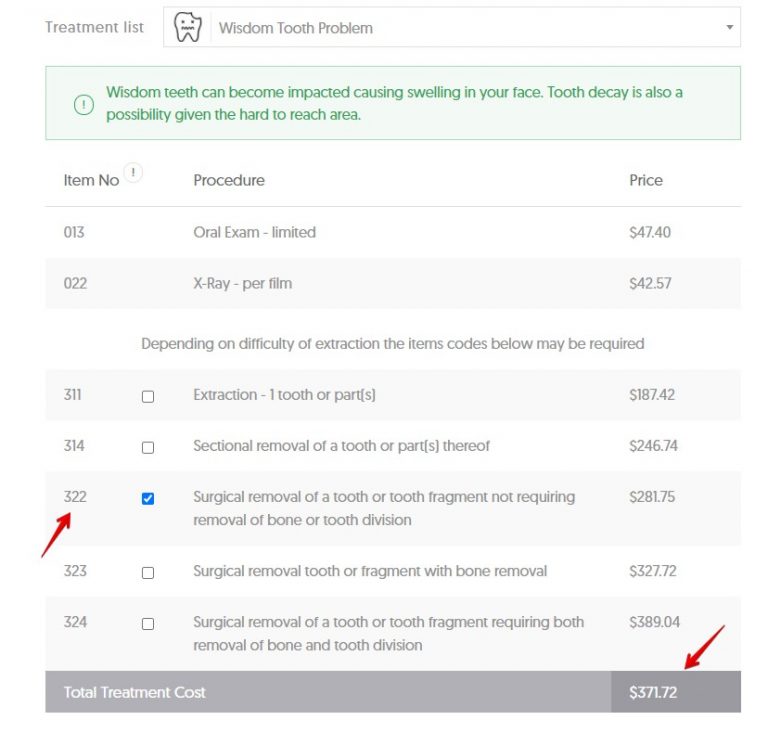768x733 pixels.
Task: Click the Oral Exam - limited row
Action: (x=254, y=232)
